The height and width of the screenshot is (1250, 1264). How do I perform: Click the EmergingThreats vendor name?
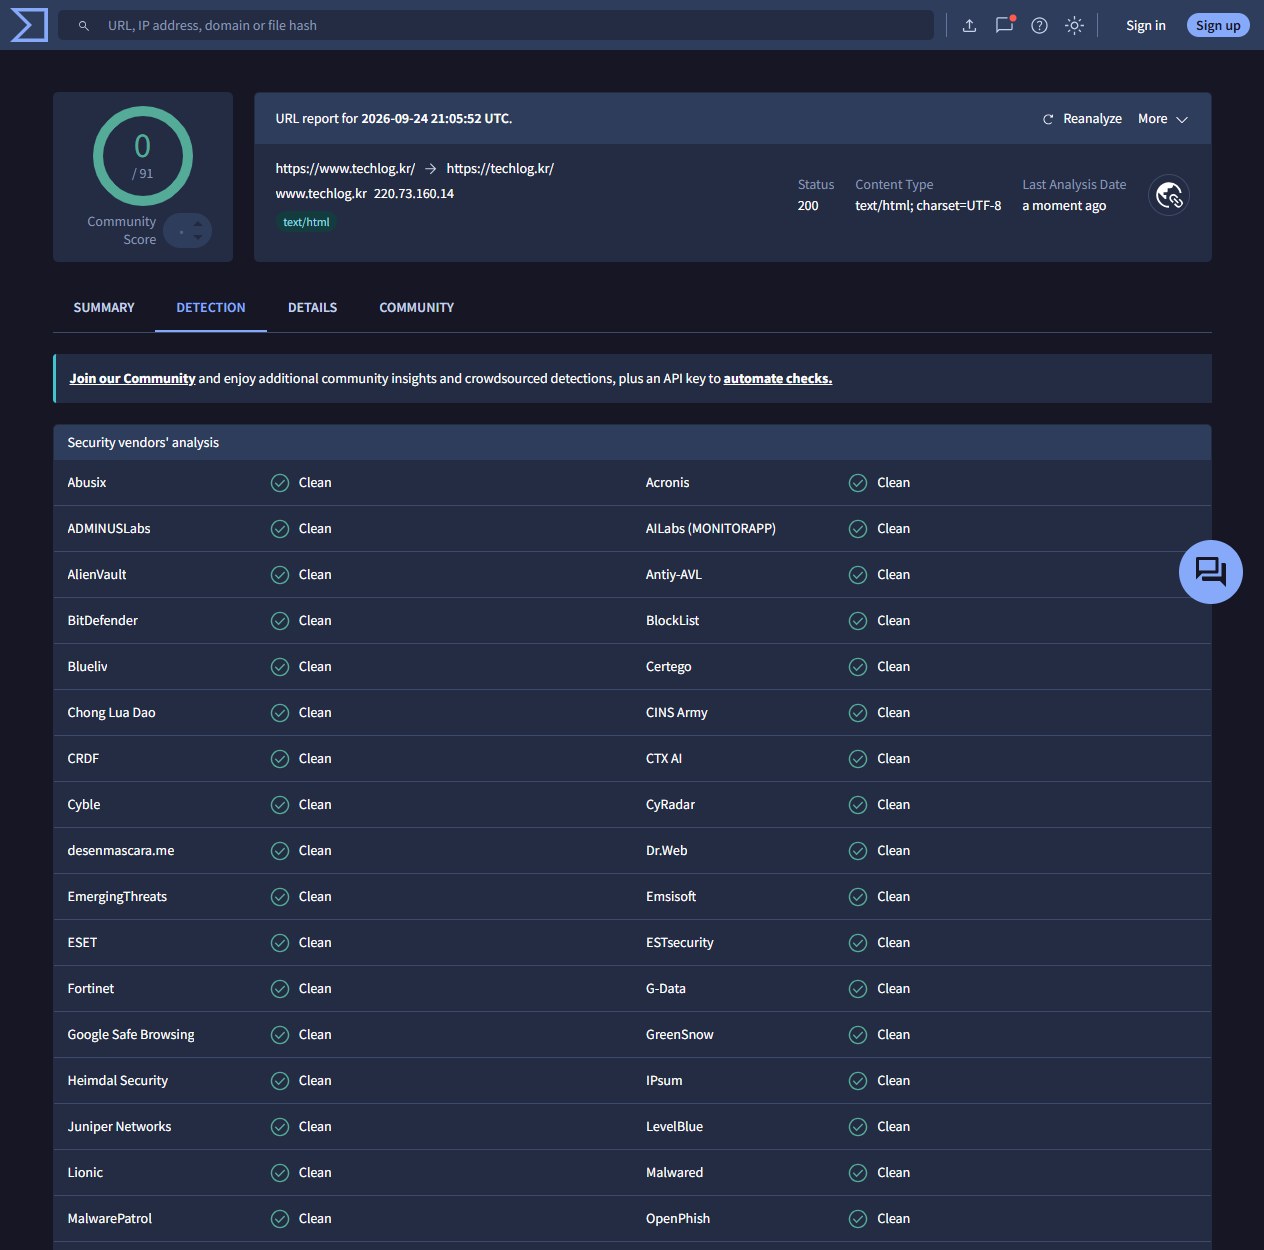tap(117, 897)
